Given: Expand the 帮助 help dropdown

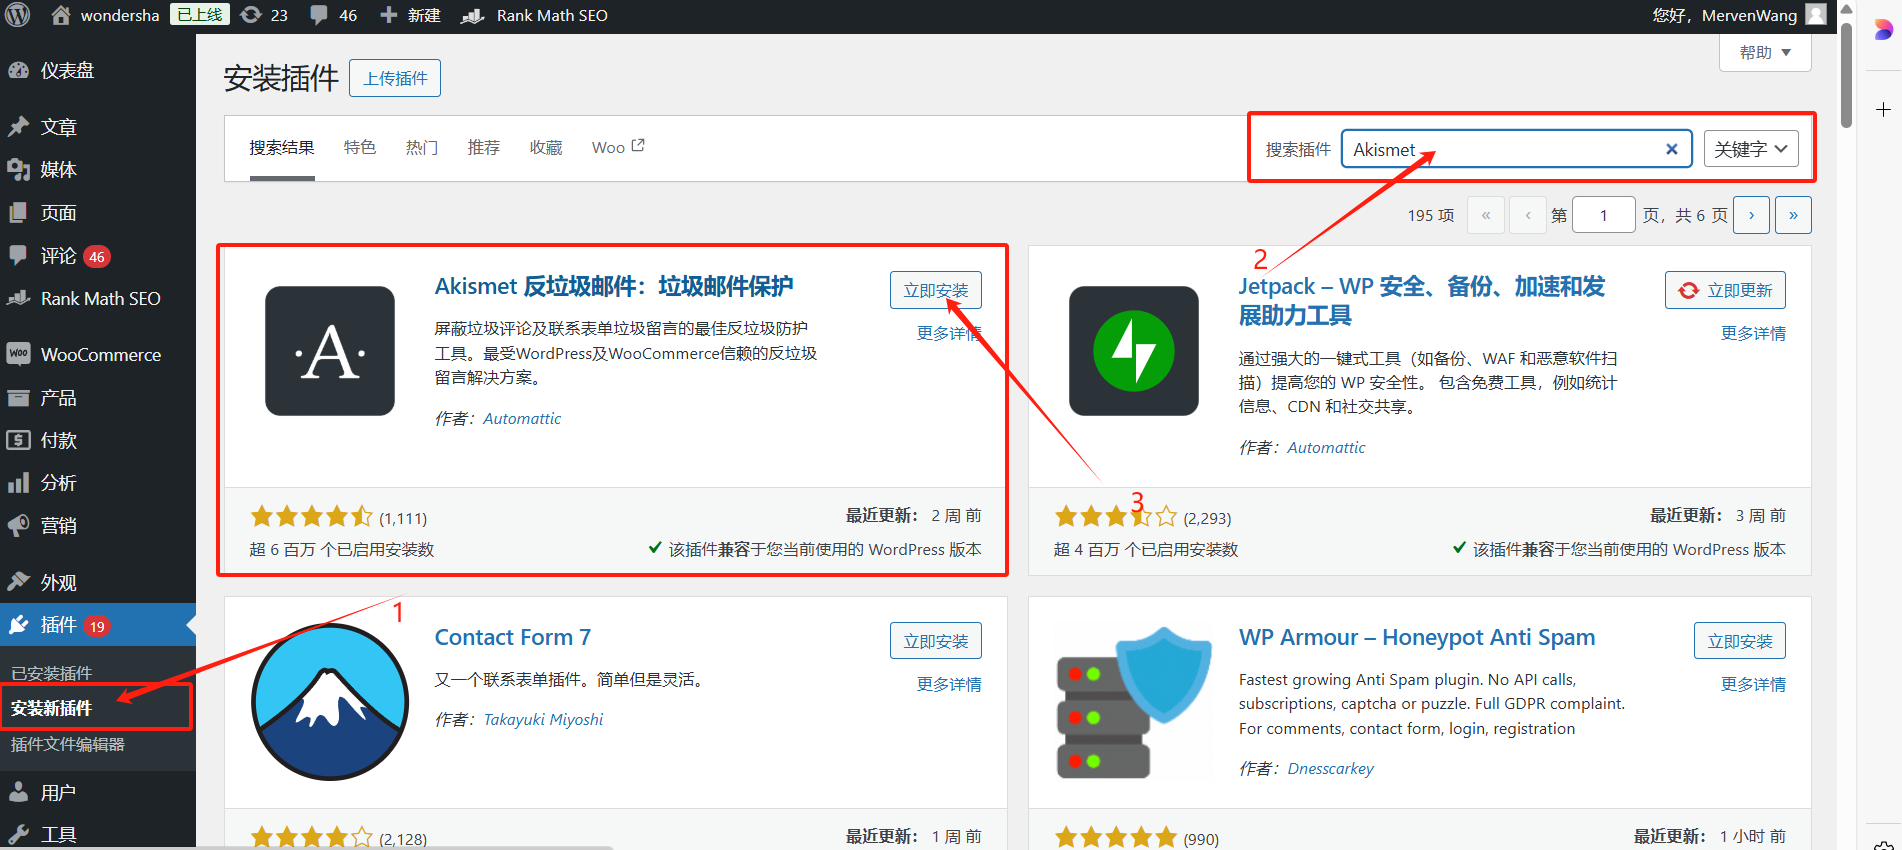Looking at the screenshot, I should [1765, 52].
